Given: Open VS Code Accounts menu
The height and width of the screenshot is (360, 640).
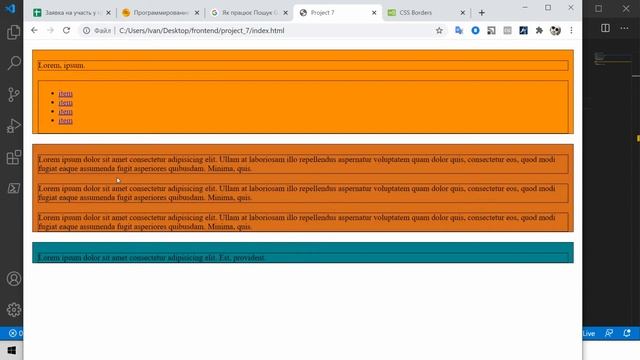Looking at the screenshot, I should pos(13,279).
